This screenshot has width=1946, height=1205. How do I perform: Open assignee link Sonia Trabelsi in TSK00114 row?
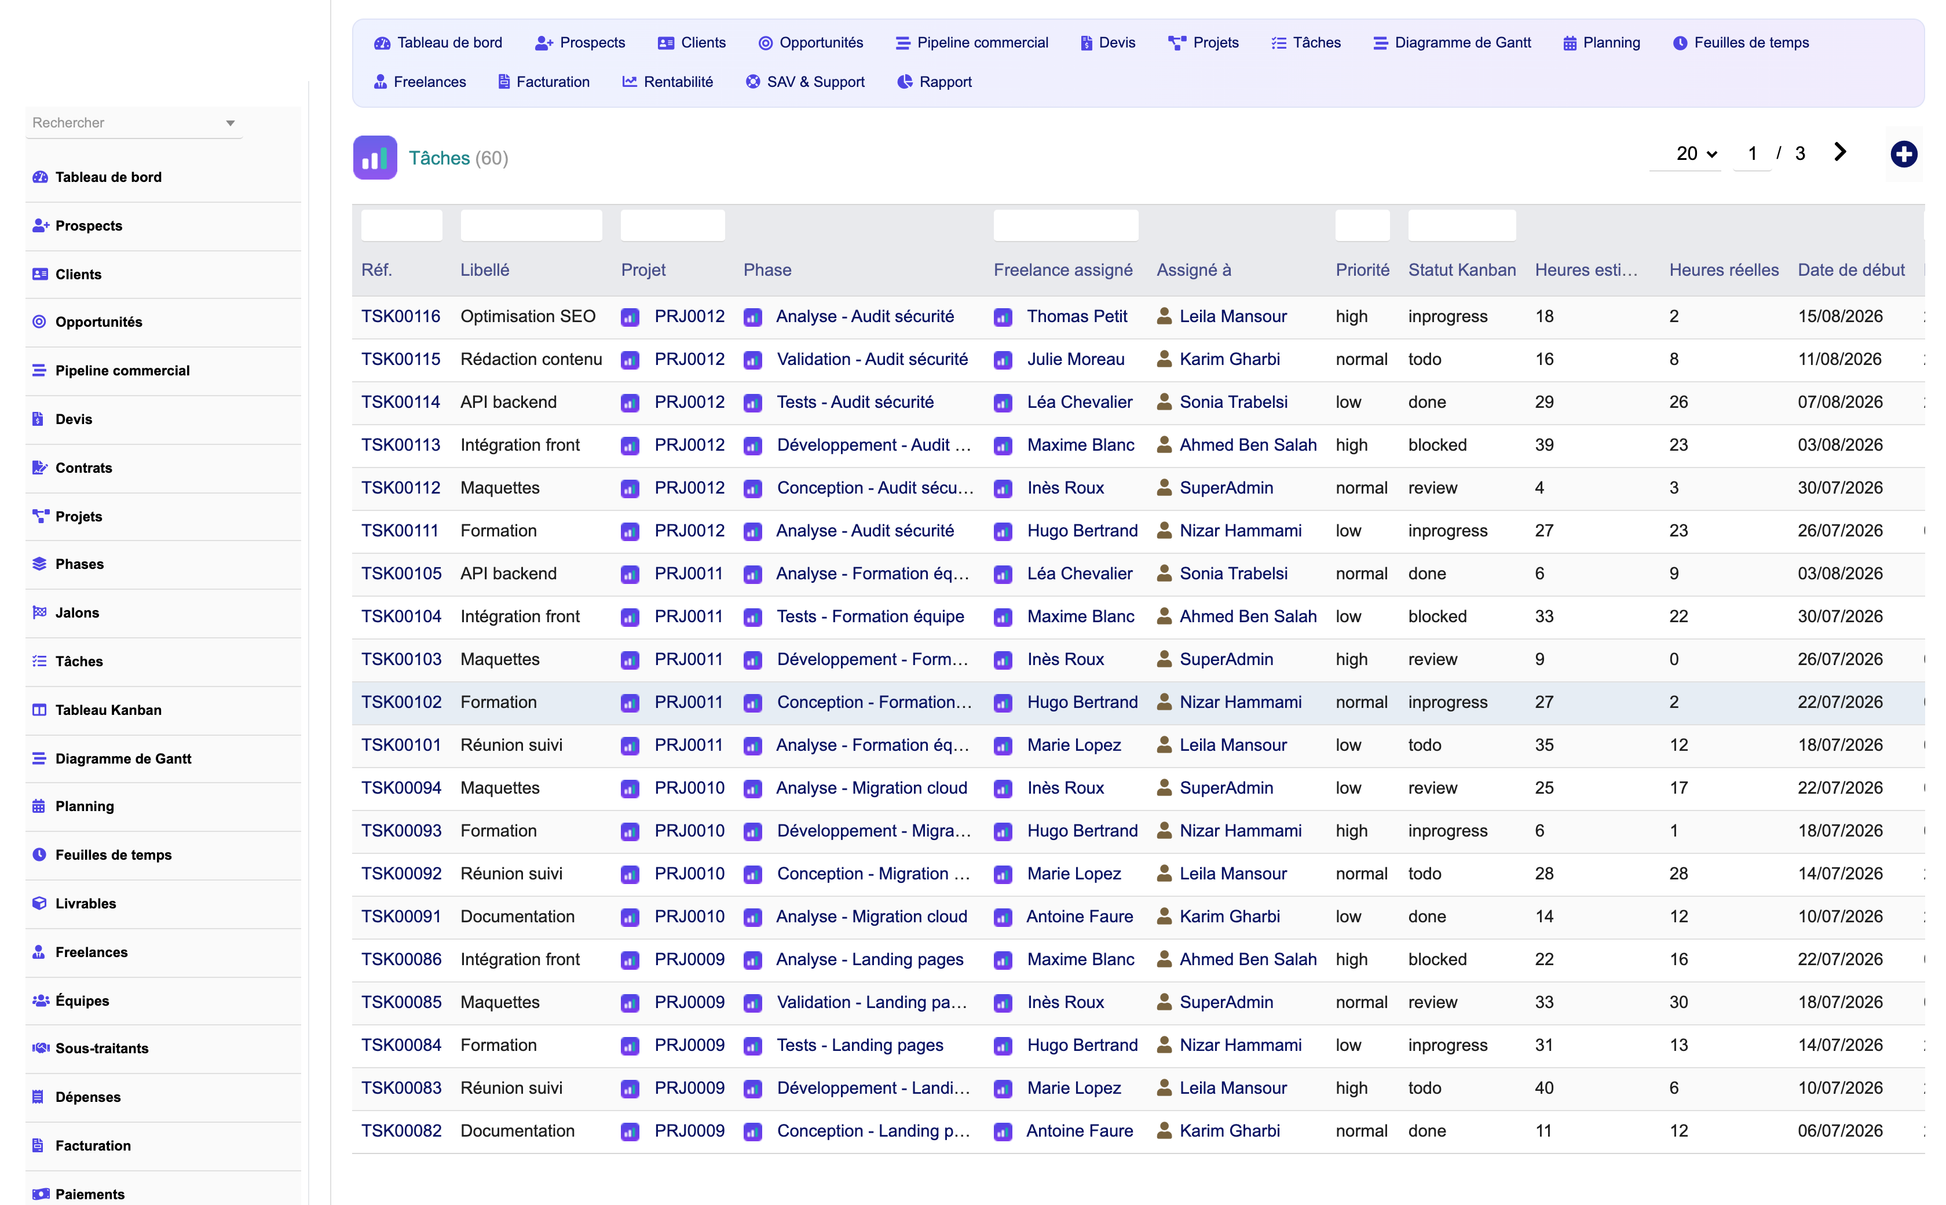pos(1234,402)
